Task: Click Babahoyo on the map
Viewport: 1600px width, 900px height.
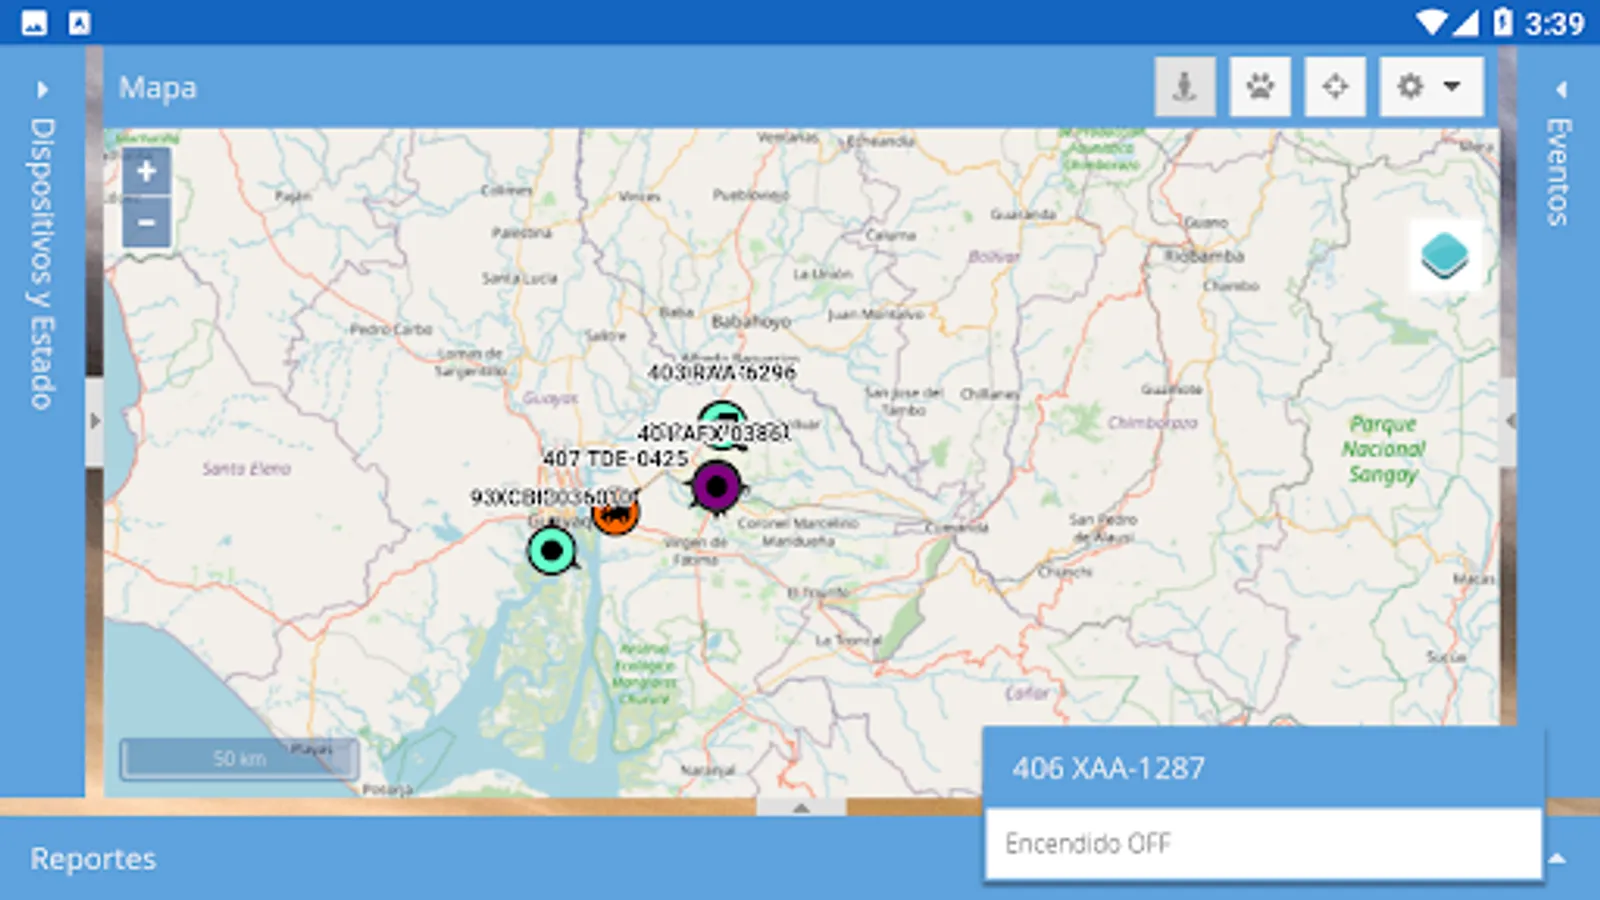Action: point(751,321)
